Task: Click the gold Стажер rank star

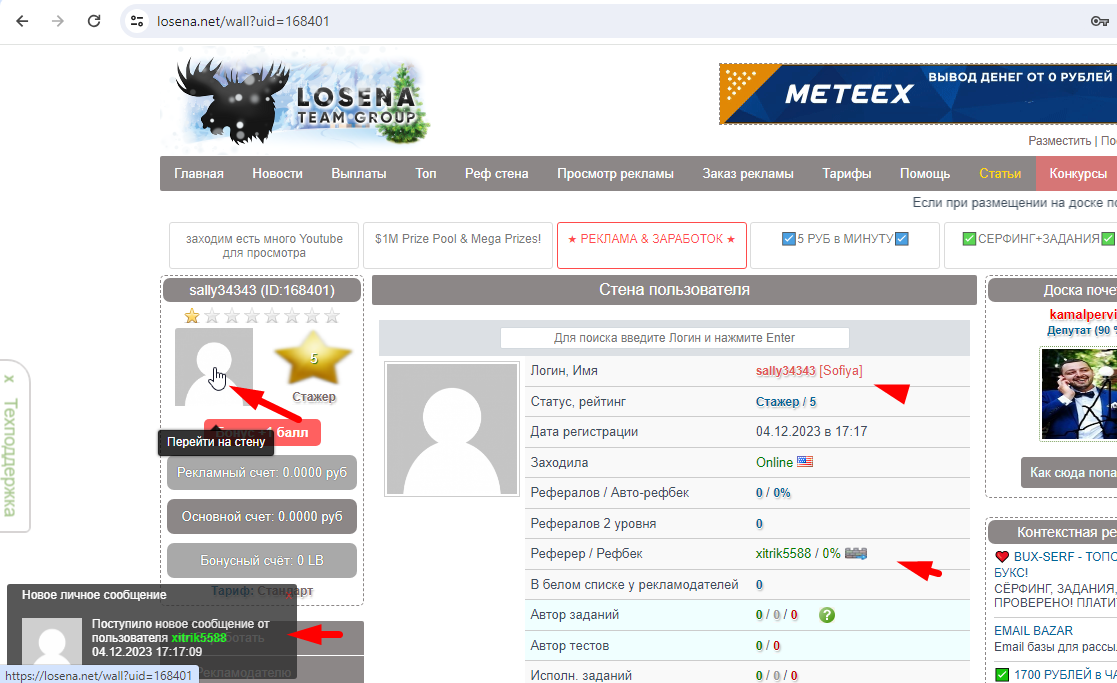Action: [313, 358]
